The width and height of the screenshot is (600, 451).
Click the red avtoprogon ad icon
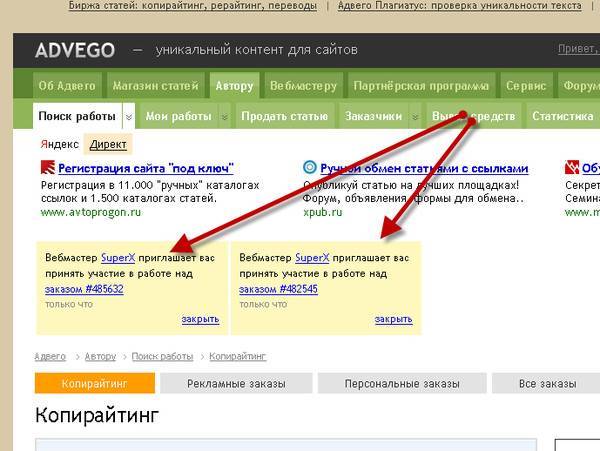pyautogui.click(x=48, y=168)
